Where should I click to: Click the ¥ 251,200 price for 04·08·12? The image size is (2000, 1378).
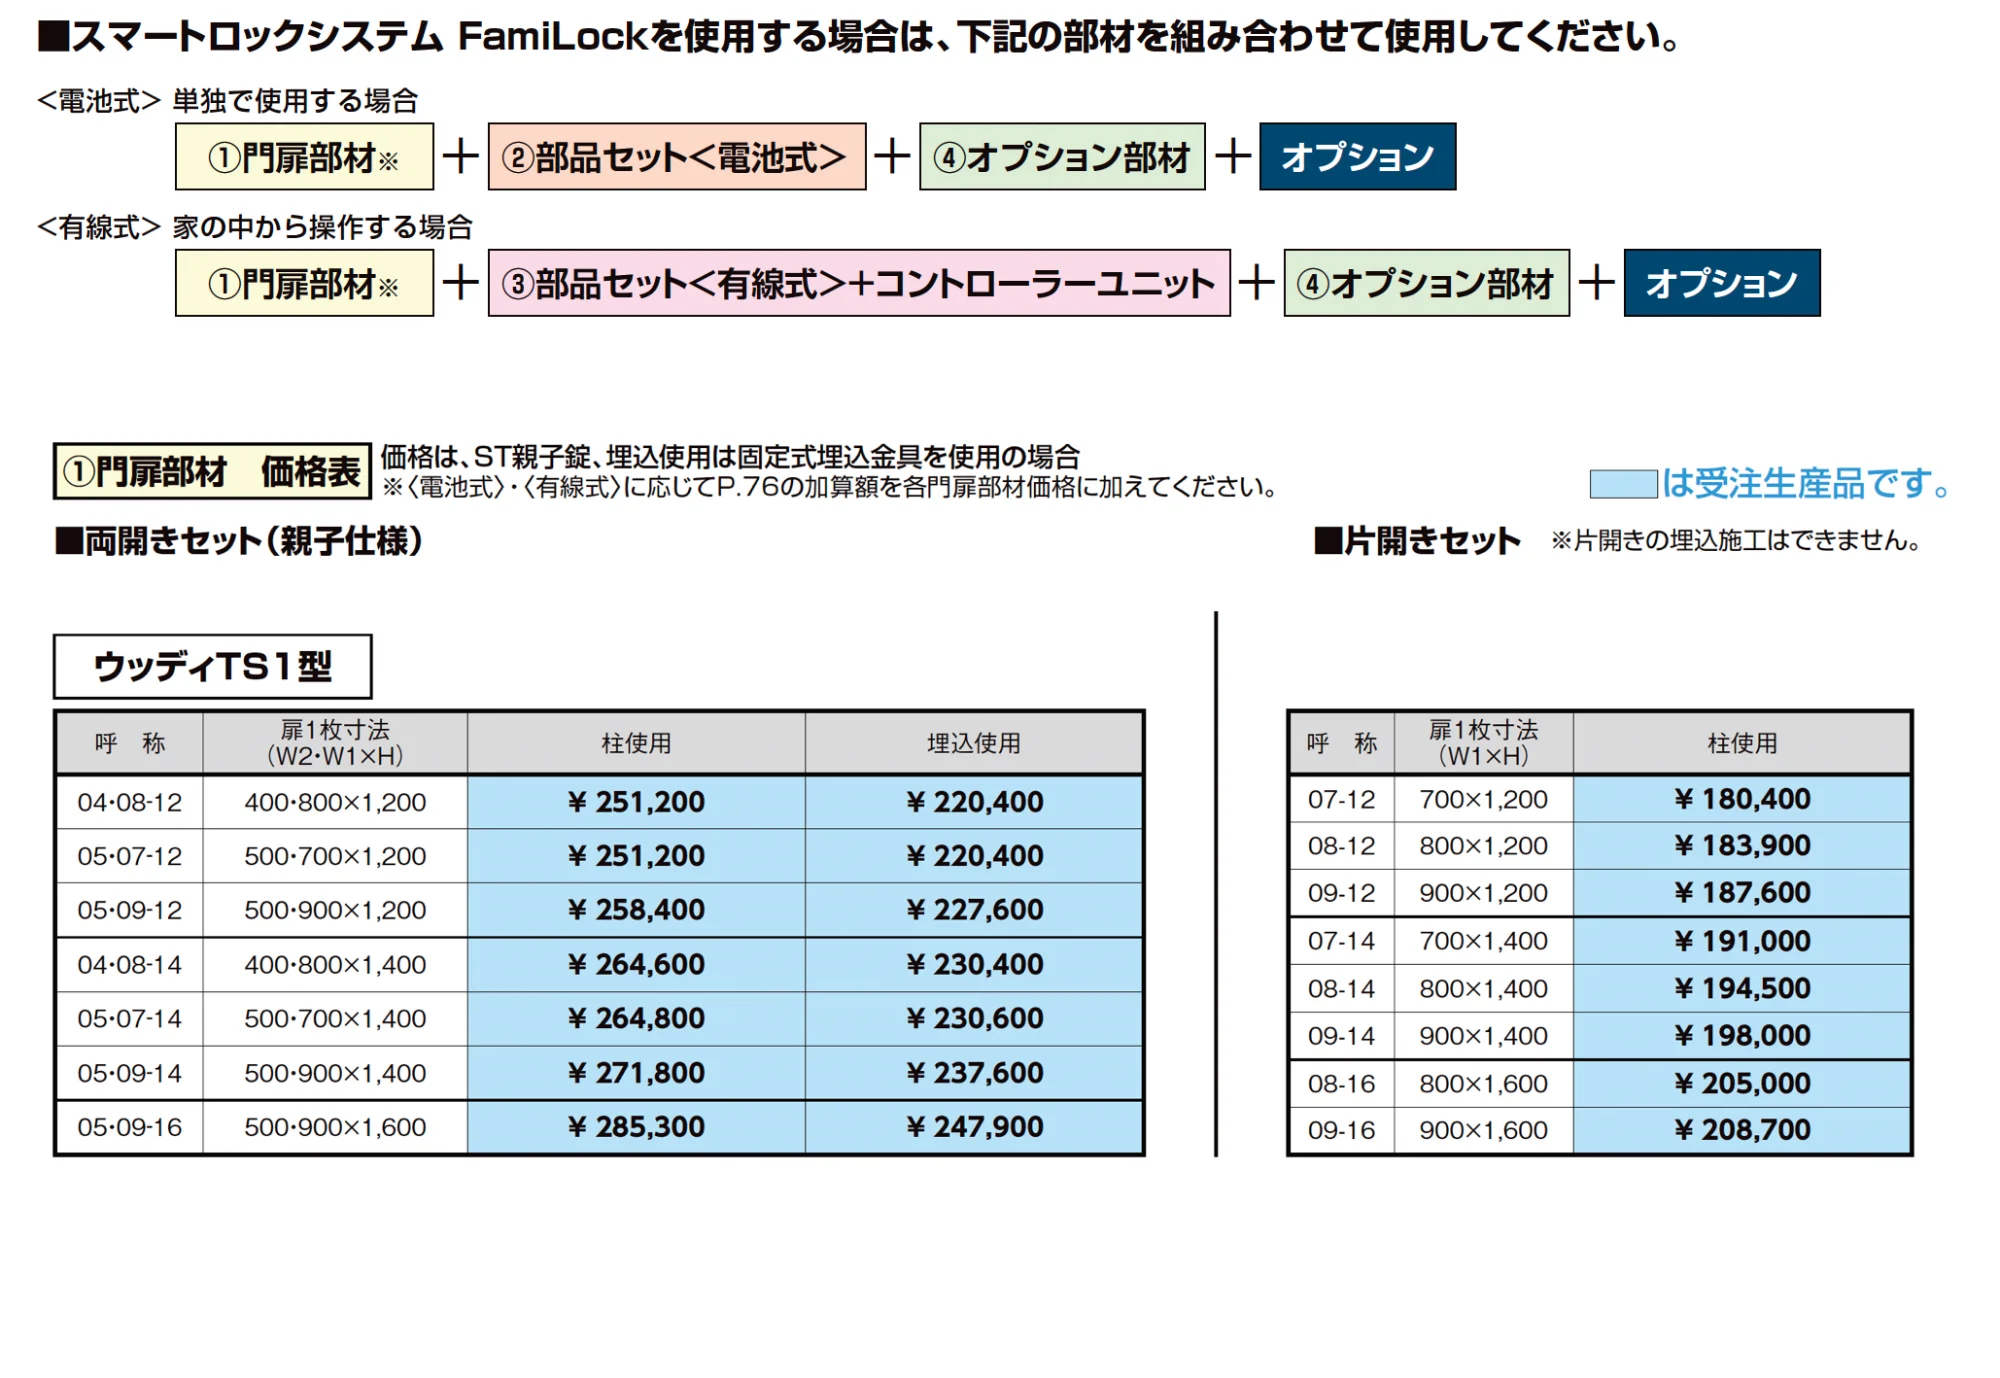pos(636,802)
